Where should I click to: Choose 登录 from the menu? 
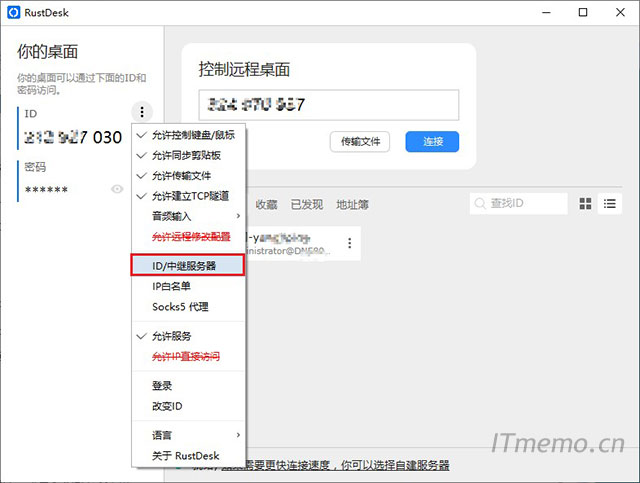pos(189,386)
